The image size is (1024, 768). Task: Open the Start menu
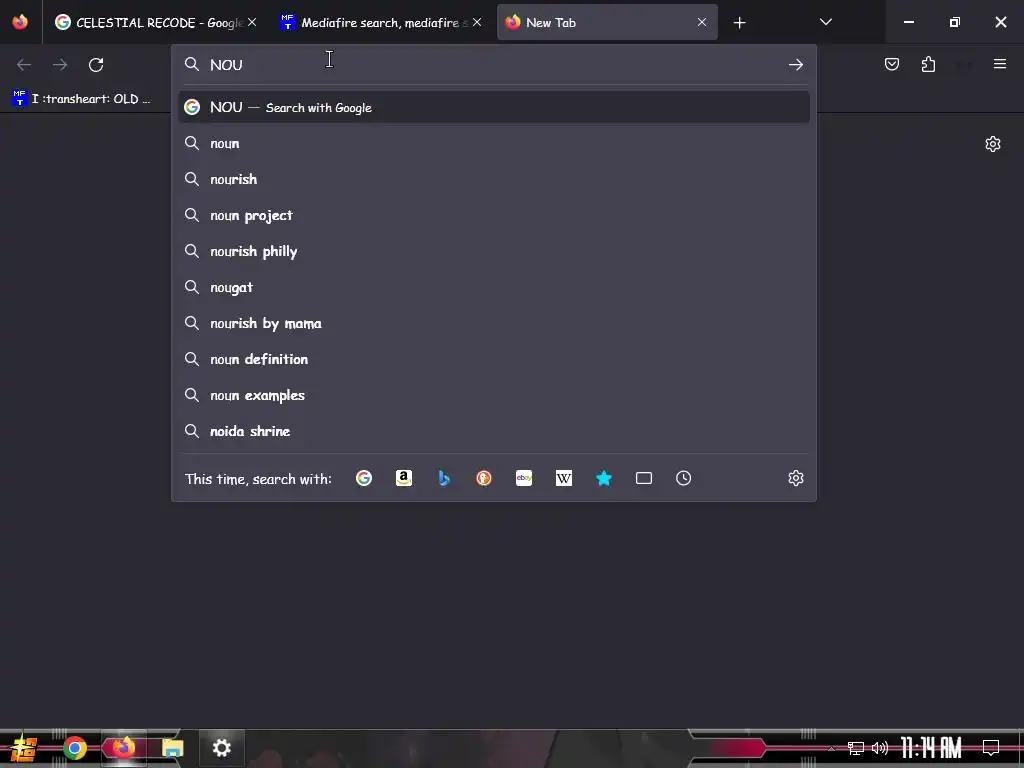click(x=24, y=748)
